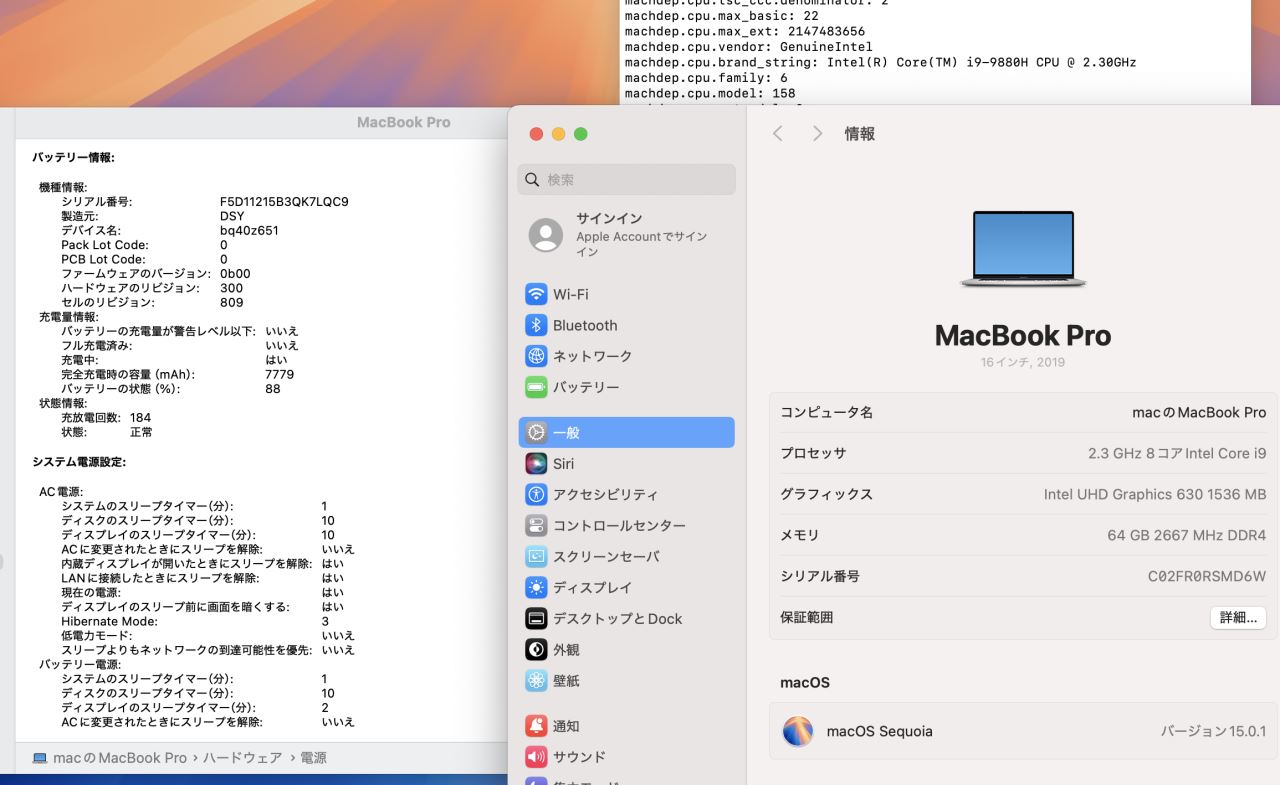
Task: Select 一般 in the sidebar
Action: pyautogui.click(x=626, y=432)
